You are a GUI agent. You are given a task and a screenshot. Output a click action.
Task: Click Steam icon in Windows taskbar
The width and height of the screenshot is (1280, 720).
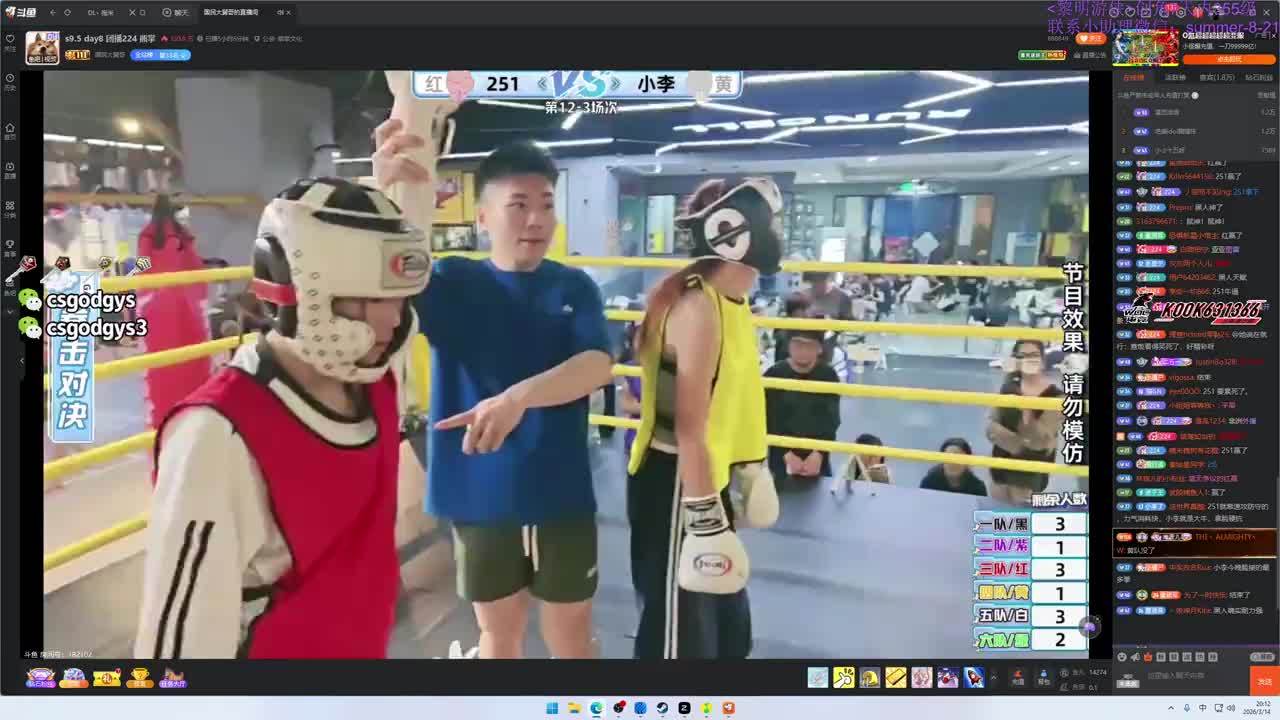click(x=662, y=708)
